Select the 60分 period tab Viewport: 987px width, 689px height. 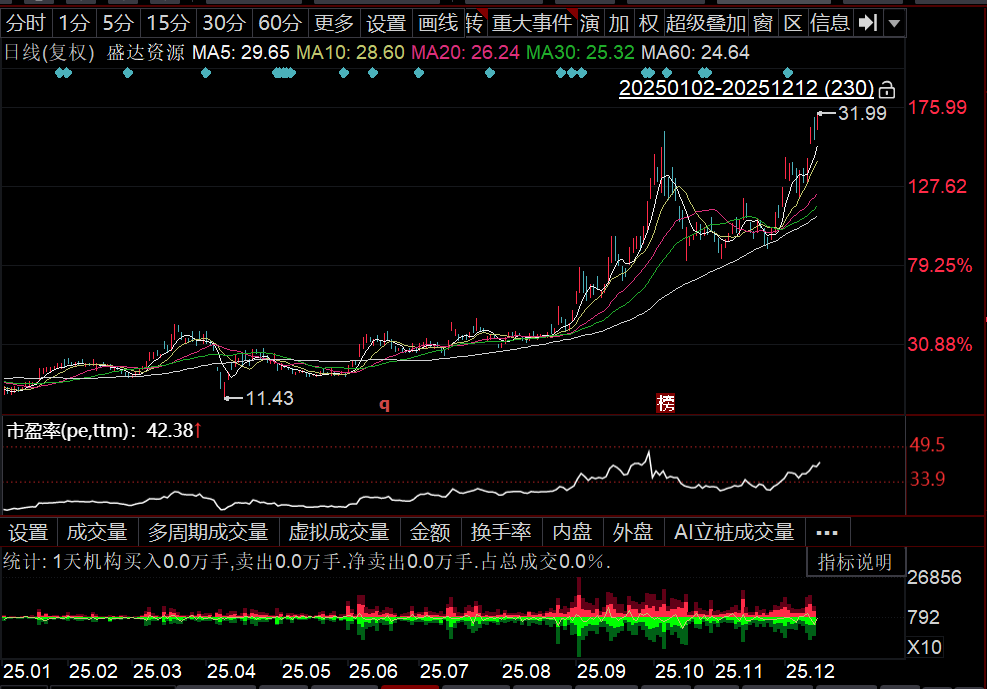(279, 23)
